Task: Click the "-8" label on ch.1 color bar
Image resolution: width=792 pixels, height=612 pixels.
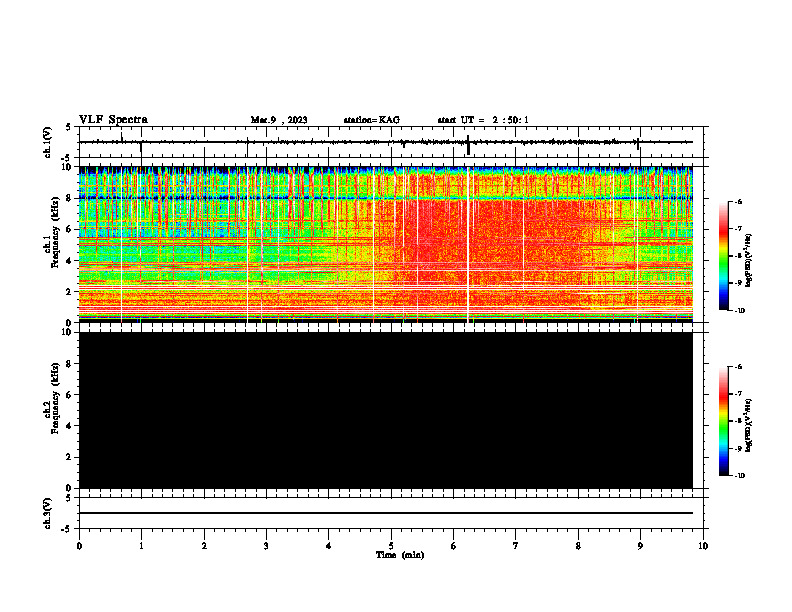Action: [737, 256]
